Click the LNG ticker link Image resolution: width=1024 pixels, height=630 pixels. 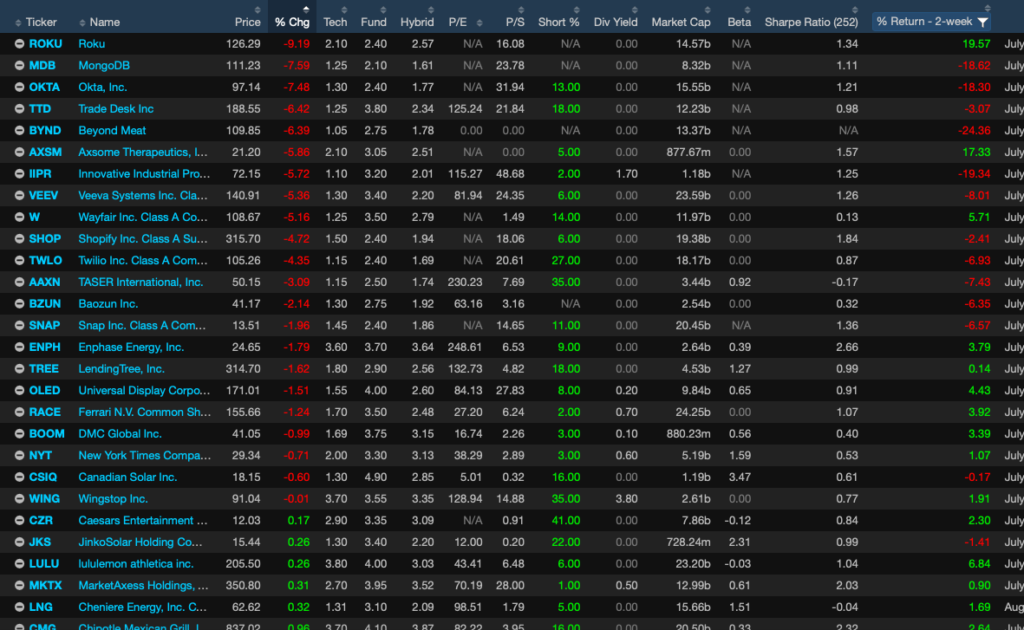[x=40, y=607]
